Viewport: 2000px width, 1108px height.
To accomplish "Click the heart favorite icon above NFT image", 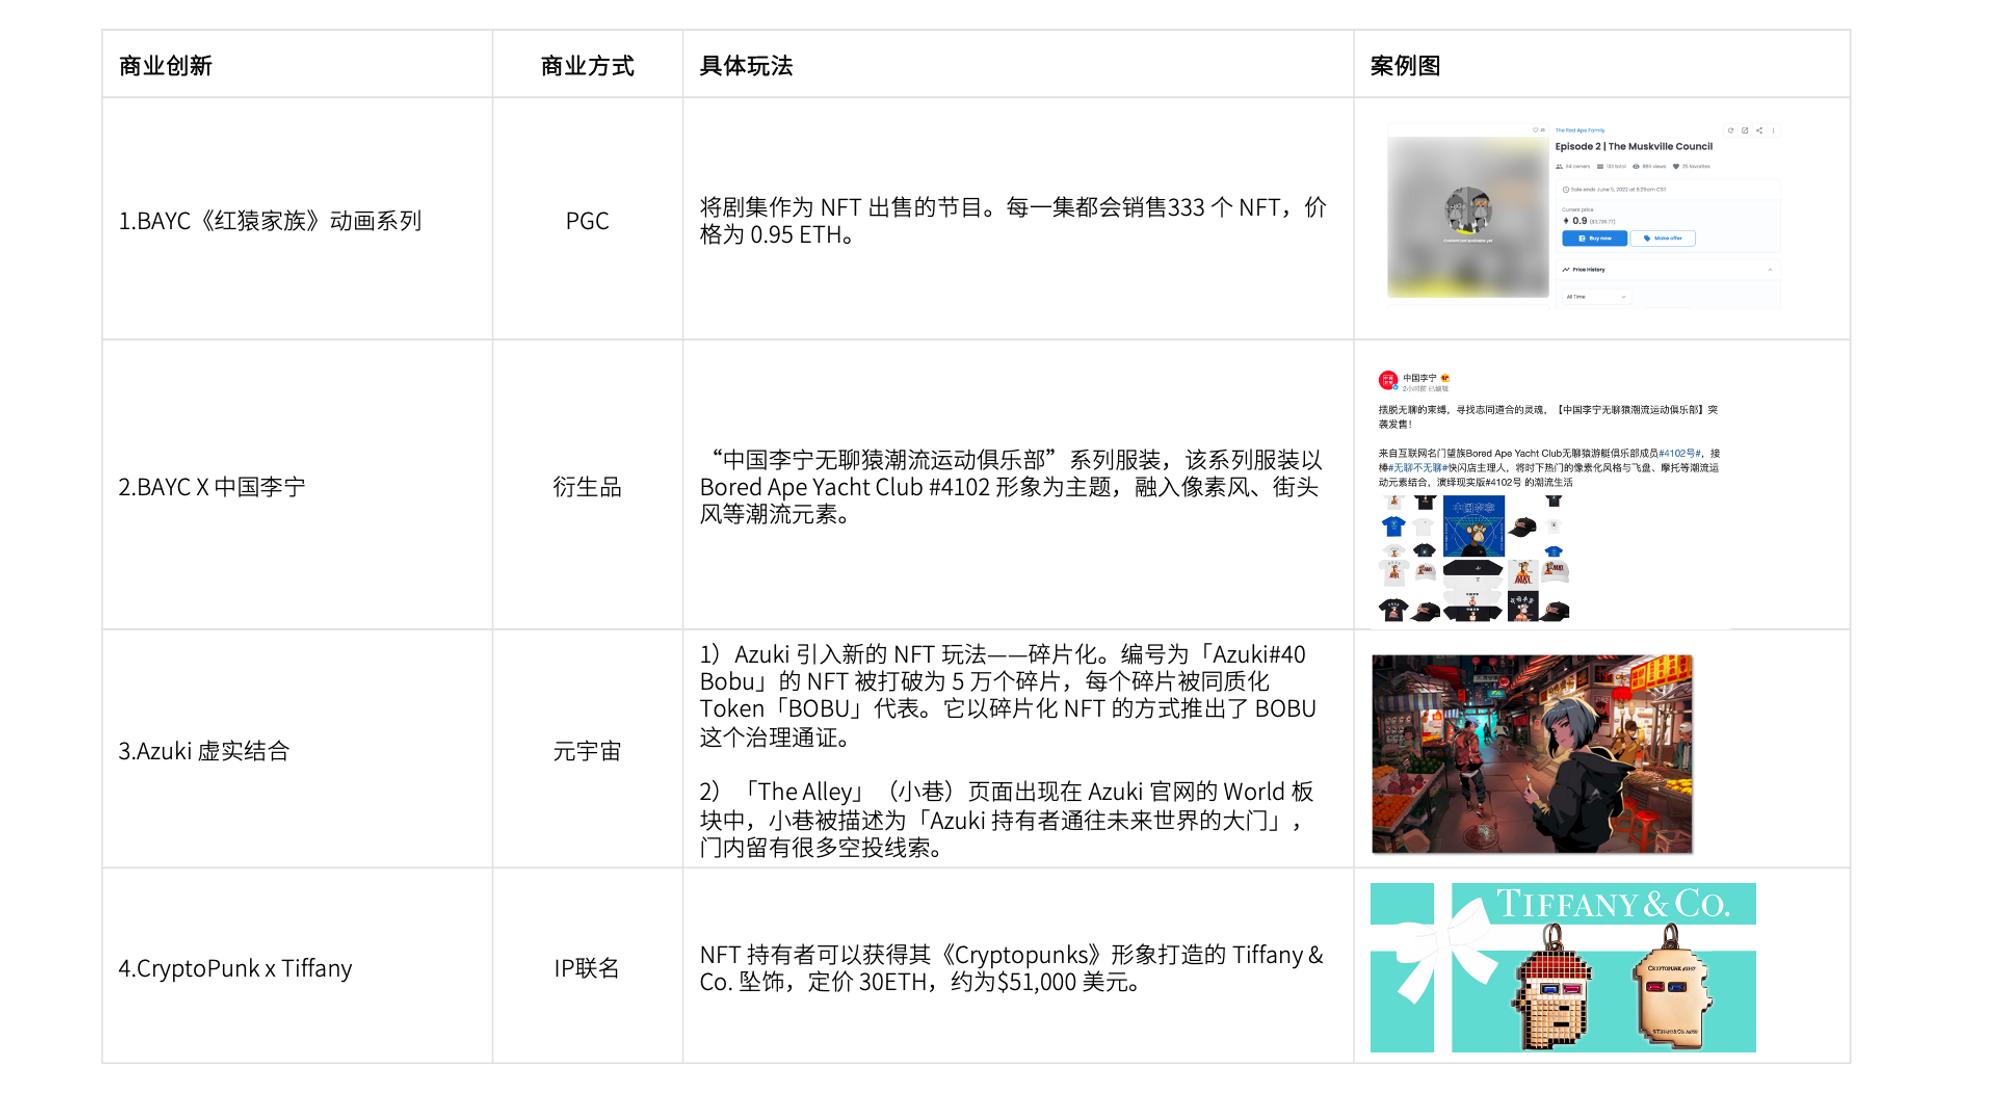I will point(1535,130).
